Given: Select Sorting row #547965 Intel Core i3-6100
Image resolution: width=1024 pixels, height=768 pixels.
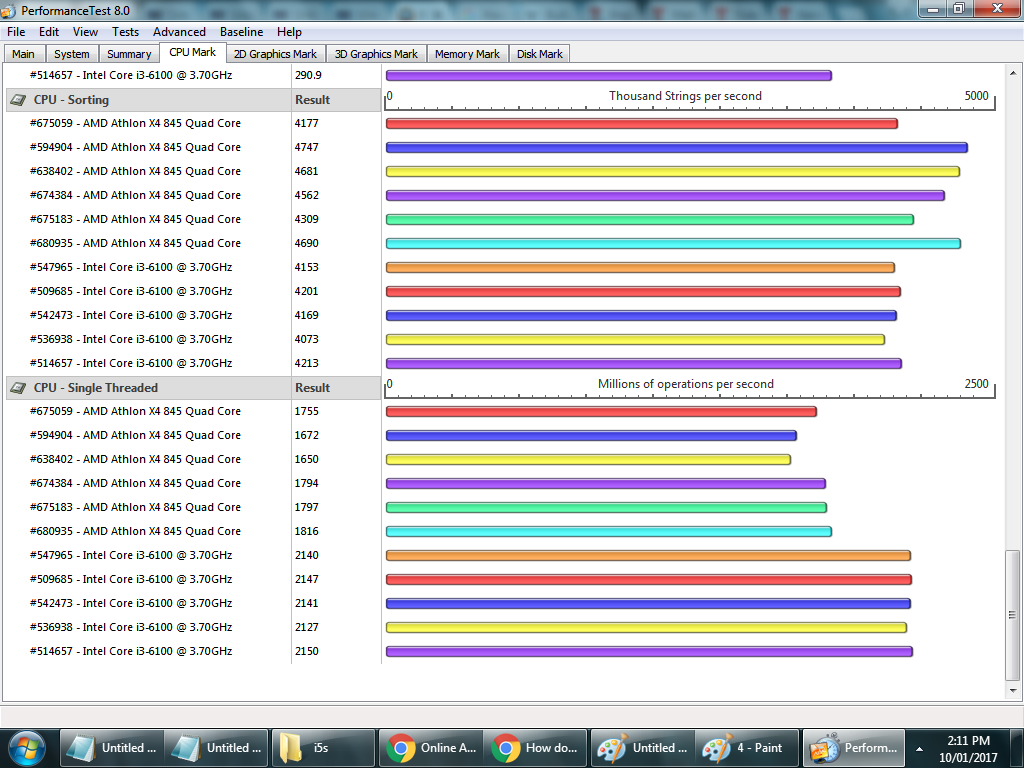Looking at the screenshot, I should pyautogui.click(x=131, y=267).
